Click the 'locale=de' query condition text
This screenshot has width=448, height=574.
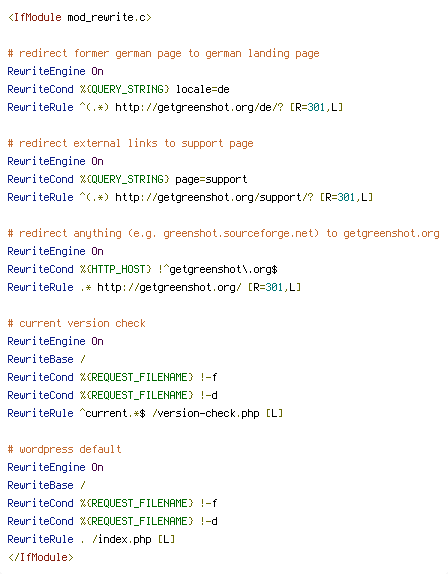click(x=203, y=89)
